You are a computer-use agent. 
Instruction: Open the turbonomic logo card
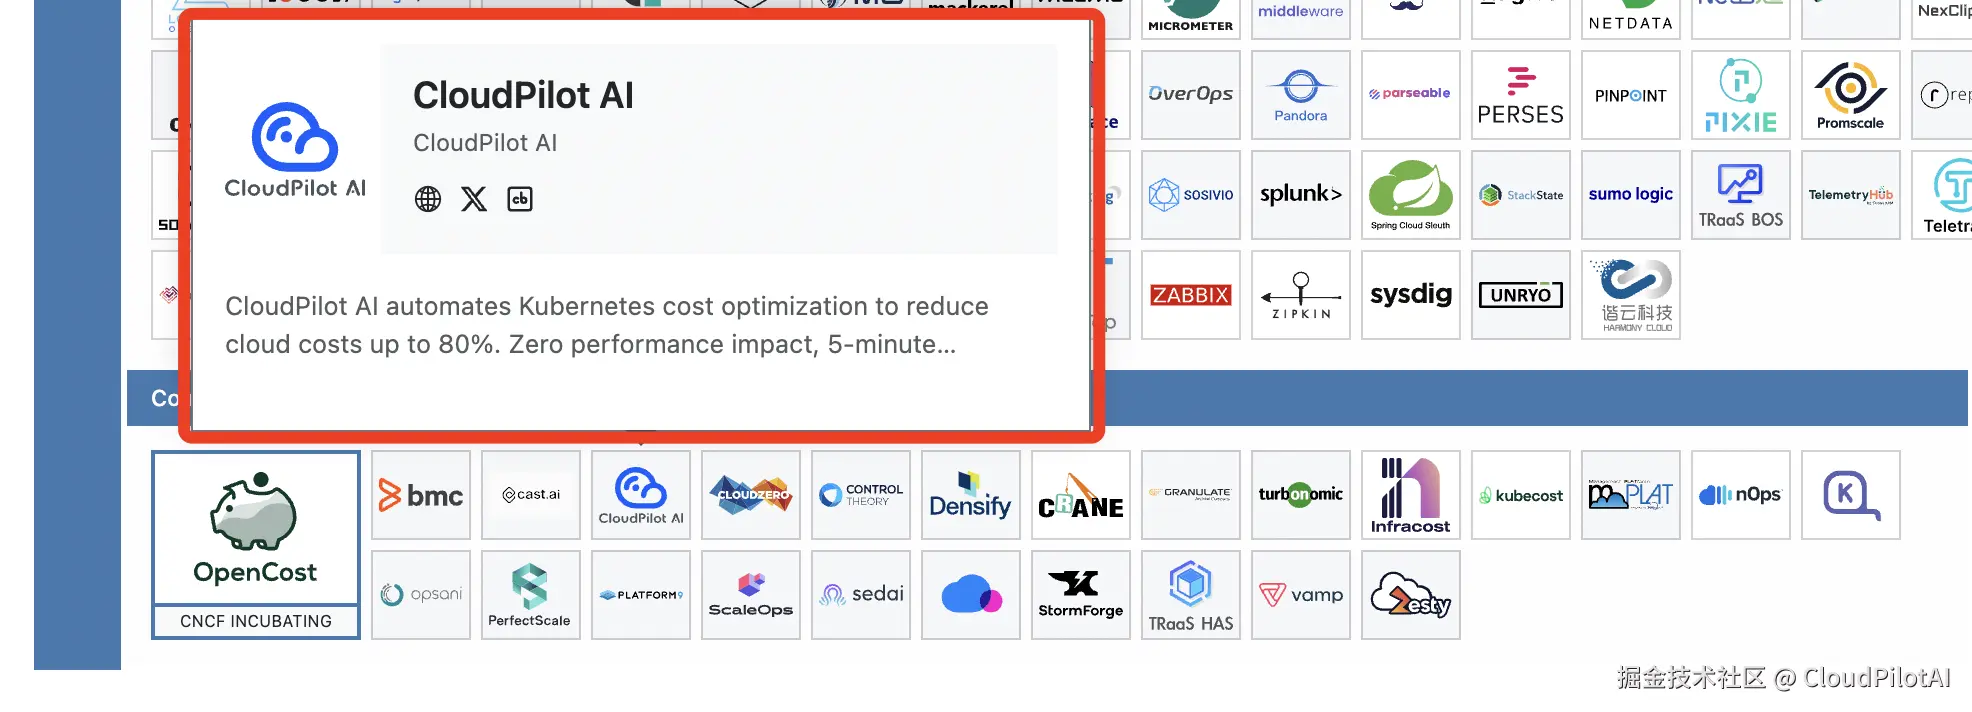[1301, 495]
